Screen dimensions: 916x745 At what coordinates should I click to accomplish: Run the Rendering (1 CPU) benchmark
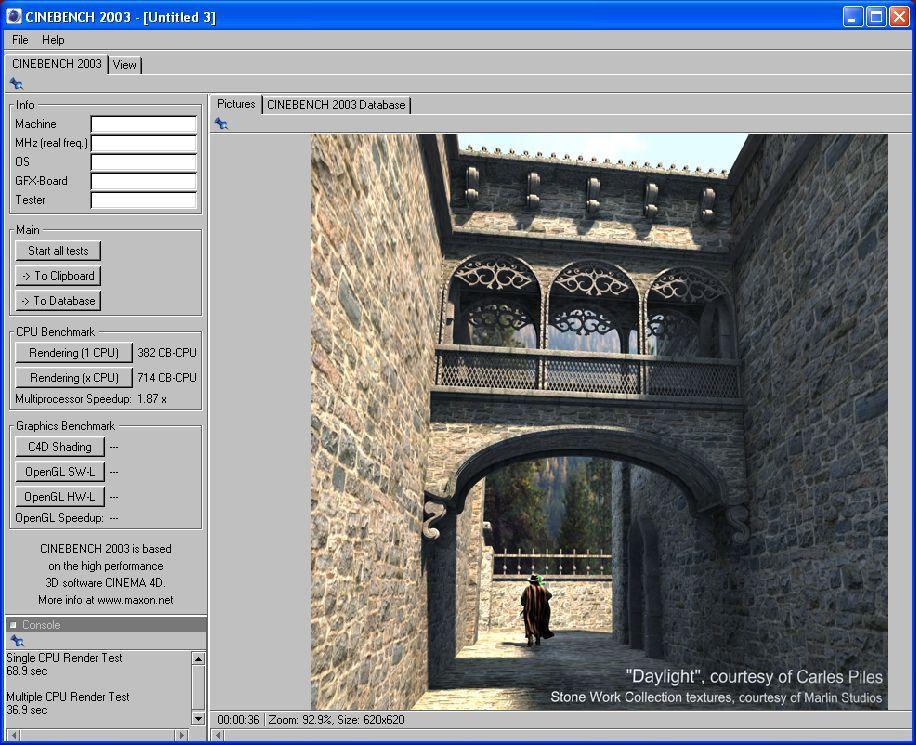click(x=74, y=353)
